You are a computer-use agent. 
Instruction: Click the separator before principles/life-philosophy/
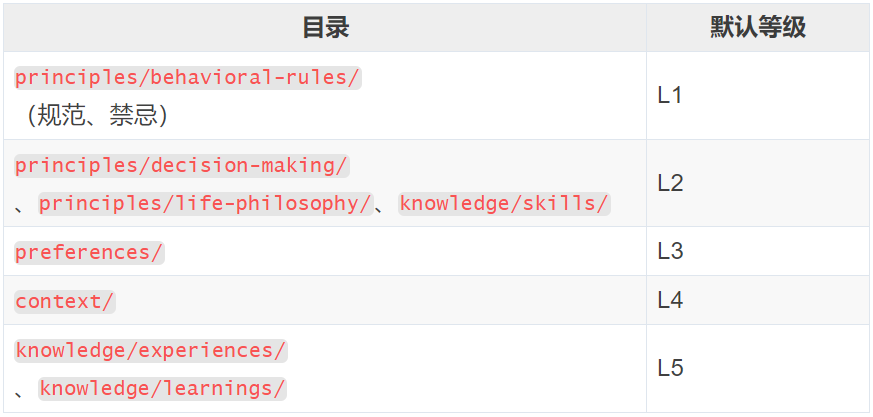coord(19,208)
